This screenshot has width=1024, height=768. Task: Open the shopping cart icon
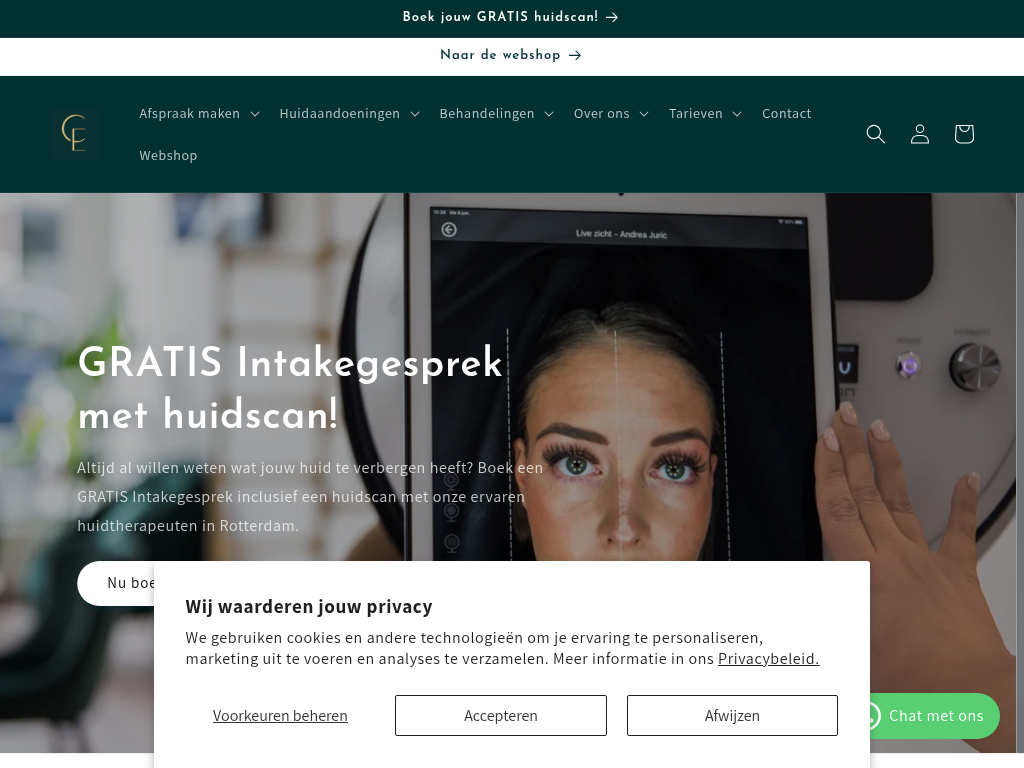tap(964, 134)
